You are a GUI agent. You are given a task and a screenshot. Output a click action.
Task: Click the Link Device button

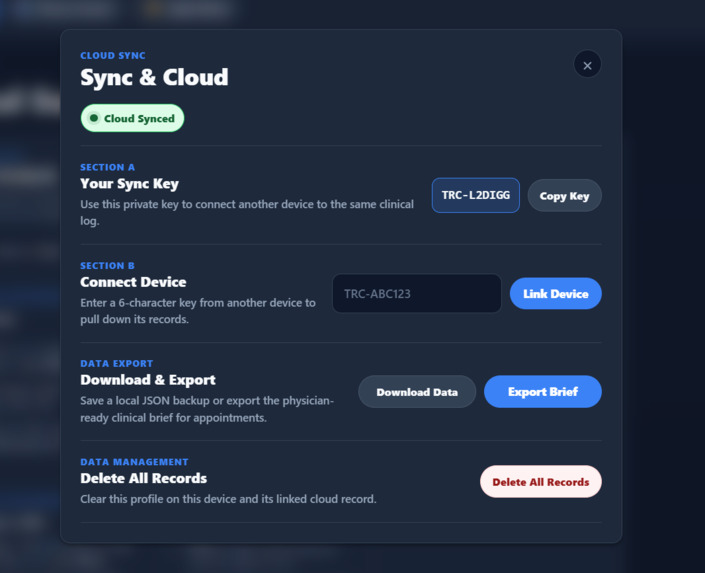[555, 294]
